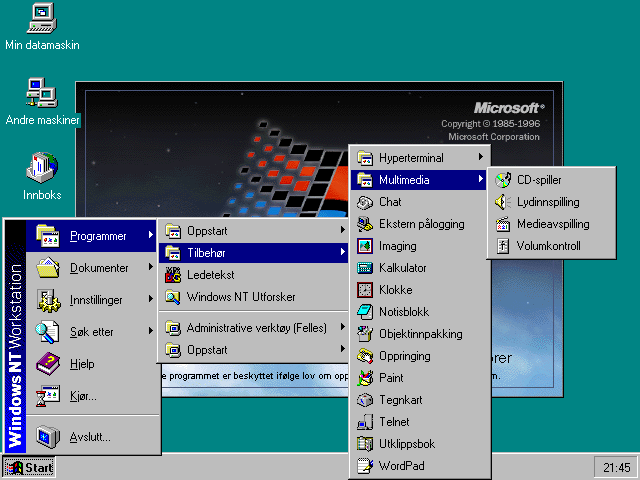Click the Klokke clock program icon
The image size is (640, 480).
pyautogui.click(x=365, y=290)
